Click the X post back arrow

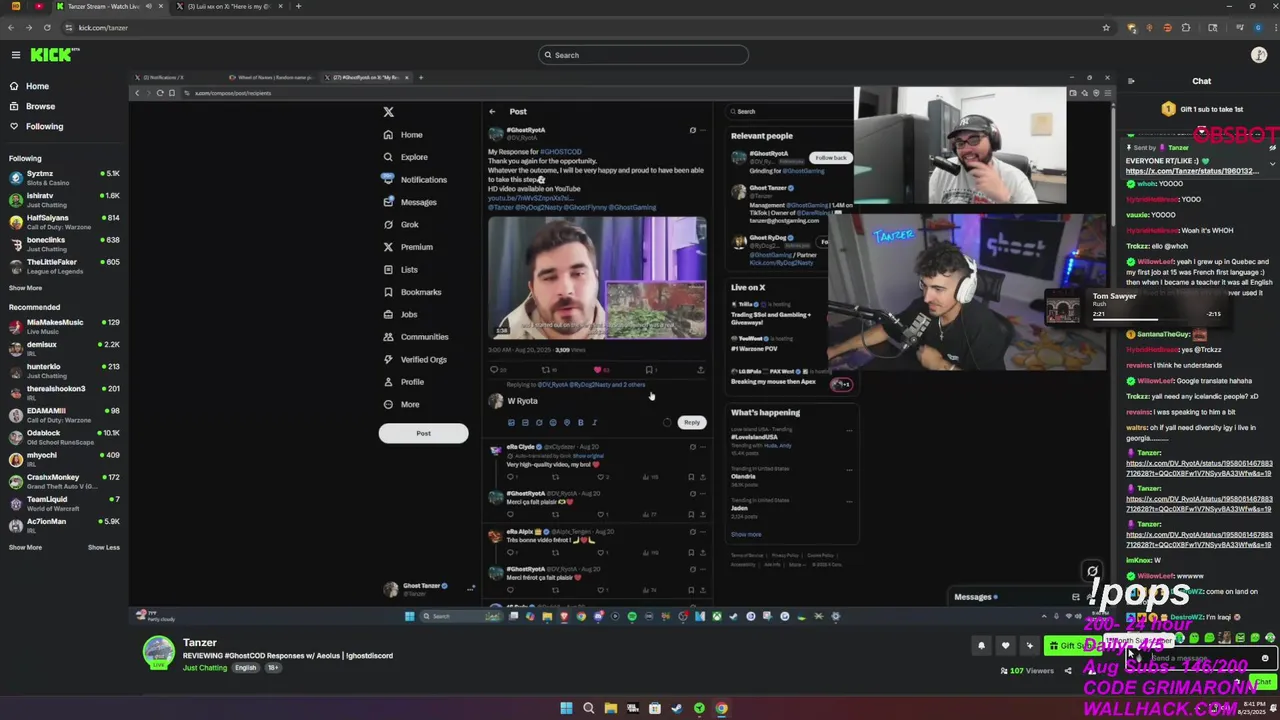point(492,112)
